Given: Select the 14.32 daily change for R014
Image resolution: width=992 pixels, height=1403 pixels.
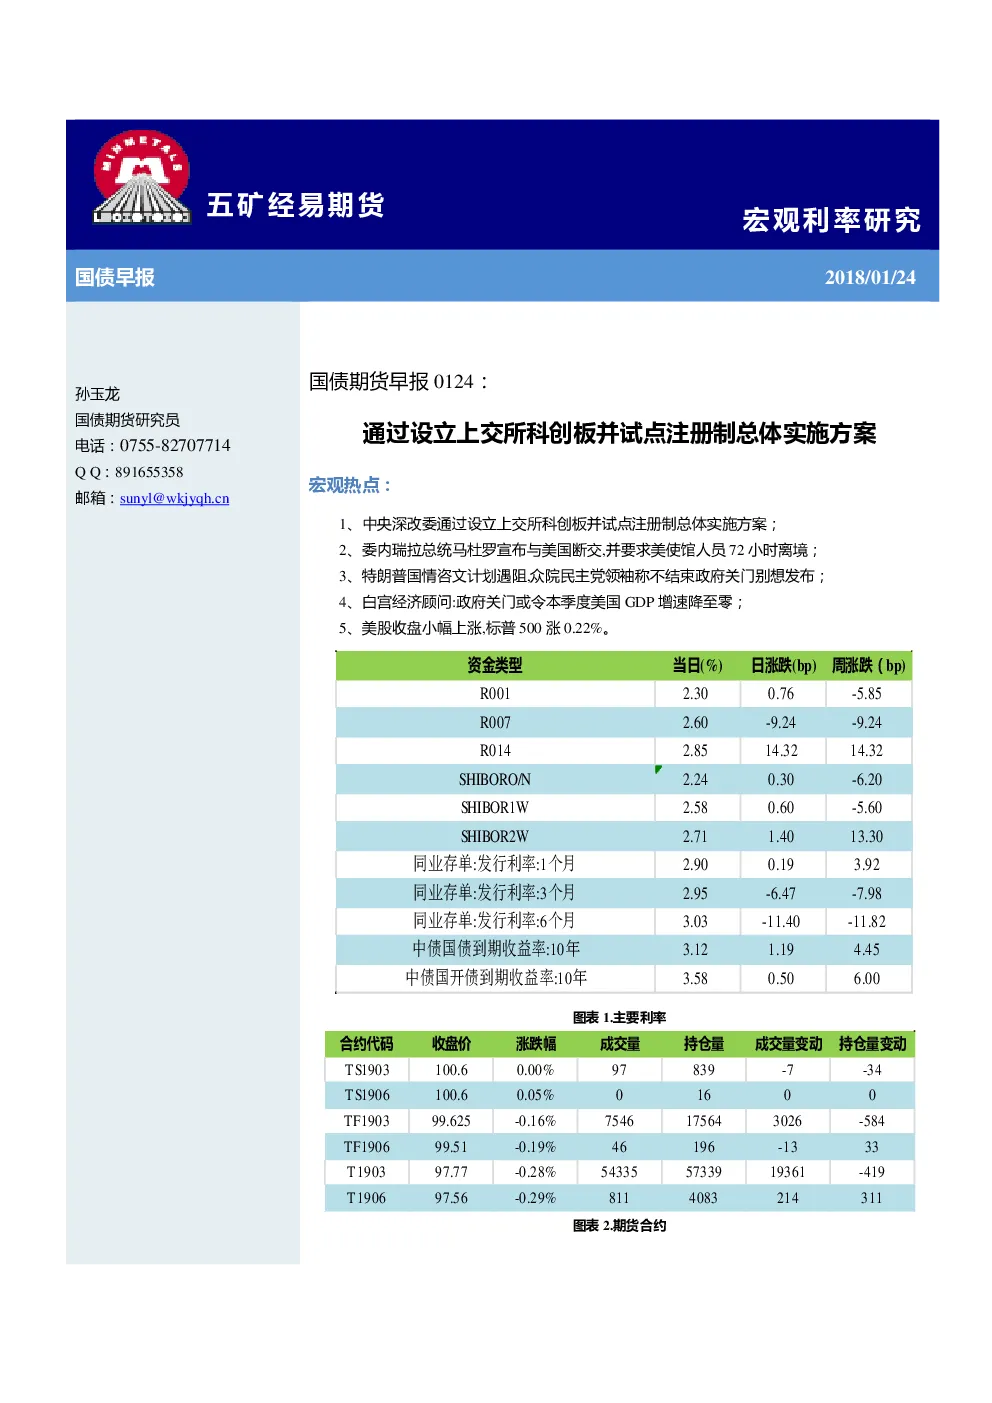Looking at the screenshot, I should click(x=781, y=751).
